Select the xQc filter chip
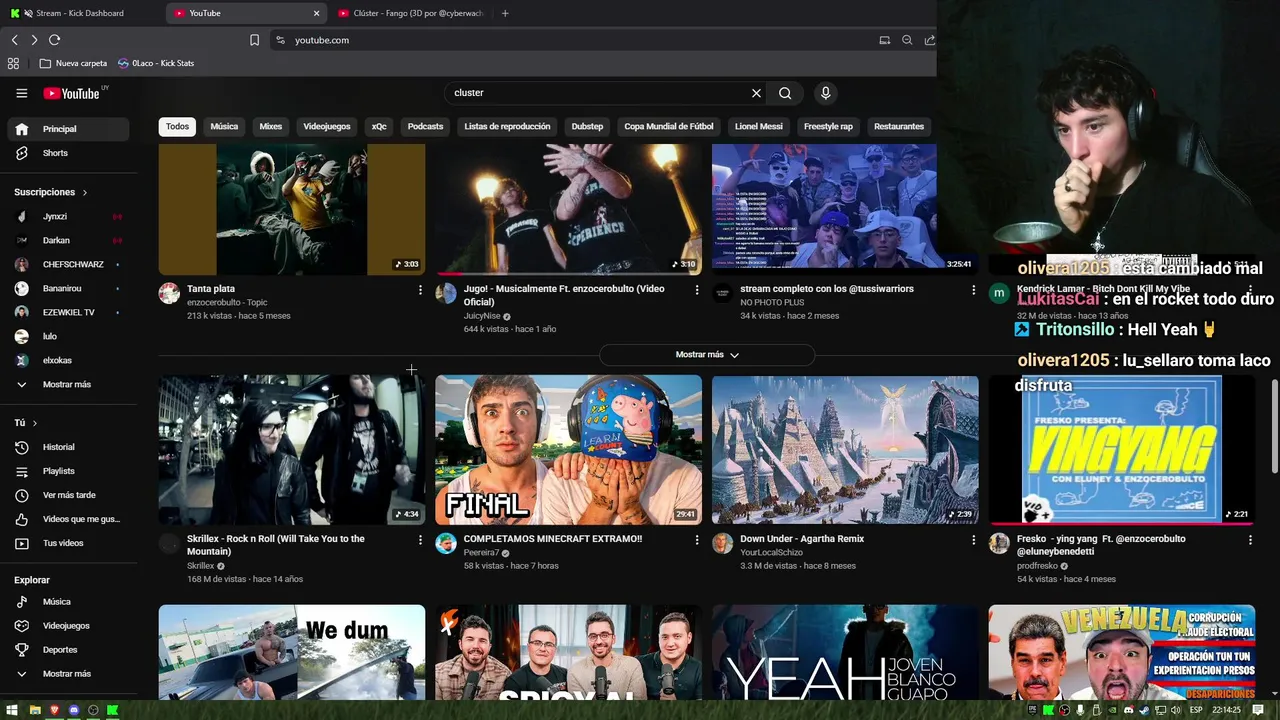The image size is (1280, 720). pyautogui.click(x=379, y=127)
